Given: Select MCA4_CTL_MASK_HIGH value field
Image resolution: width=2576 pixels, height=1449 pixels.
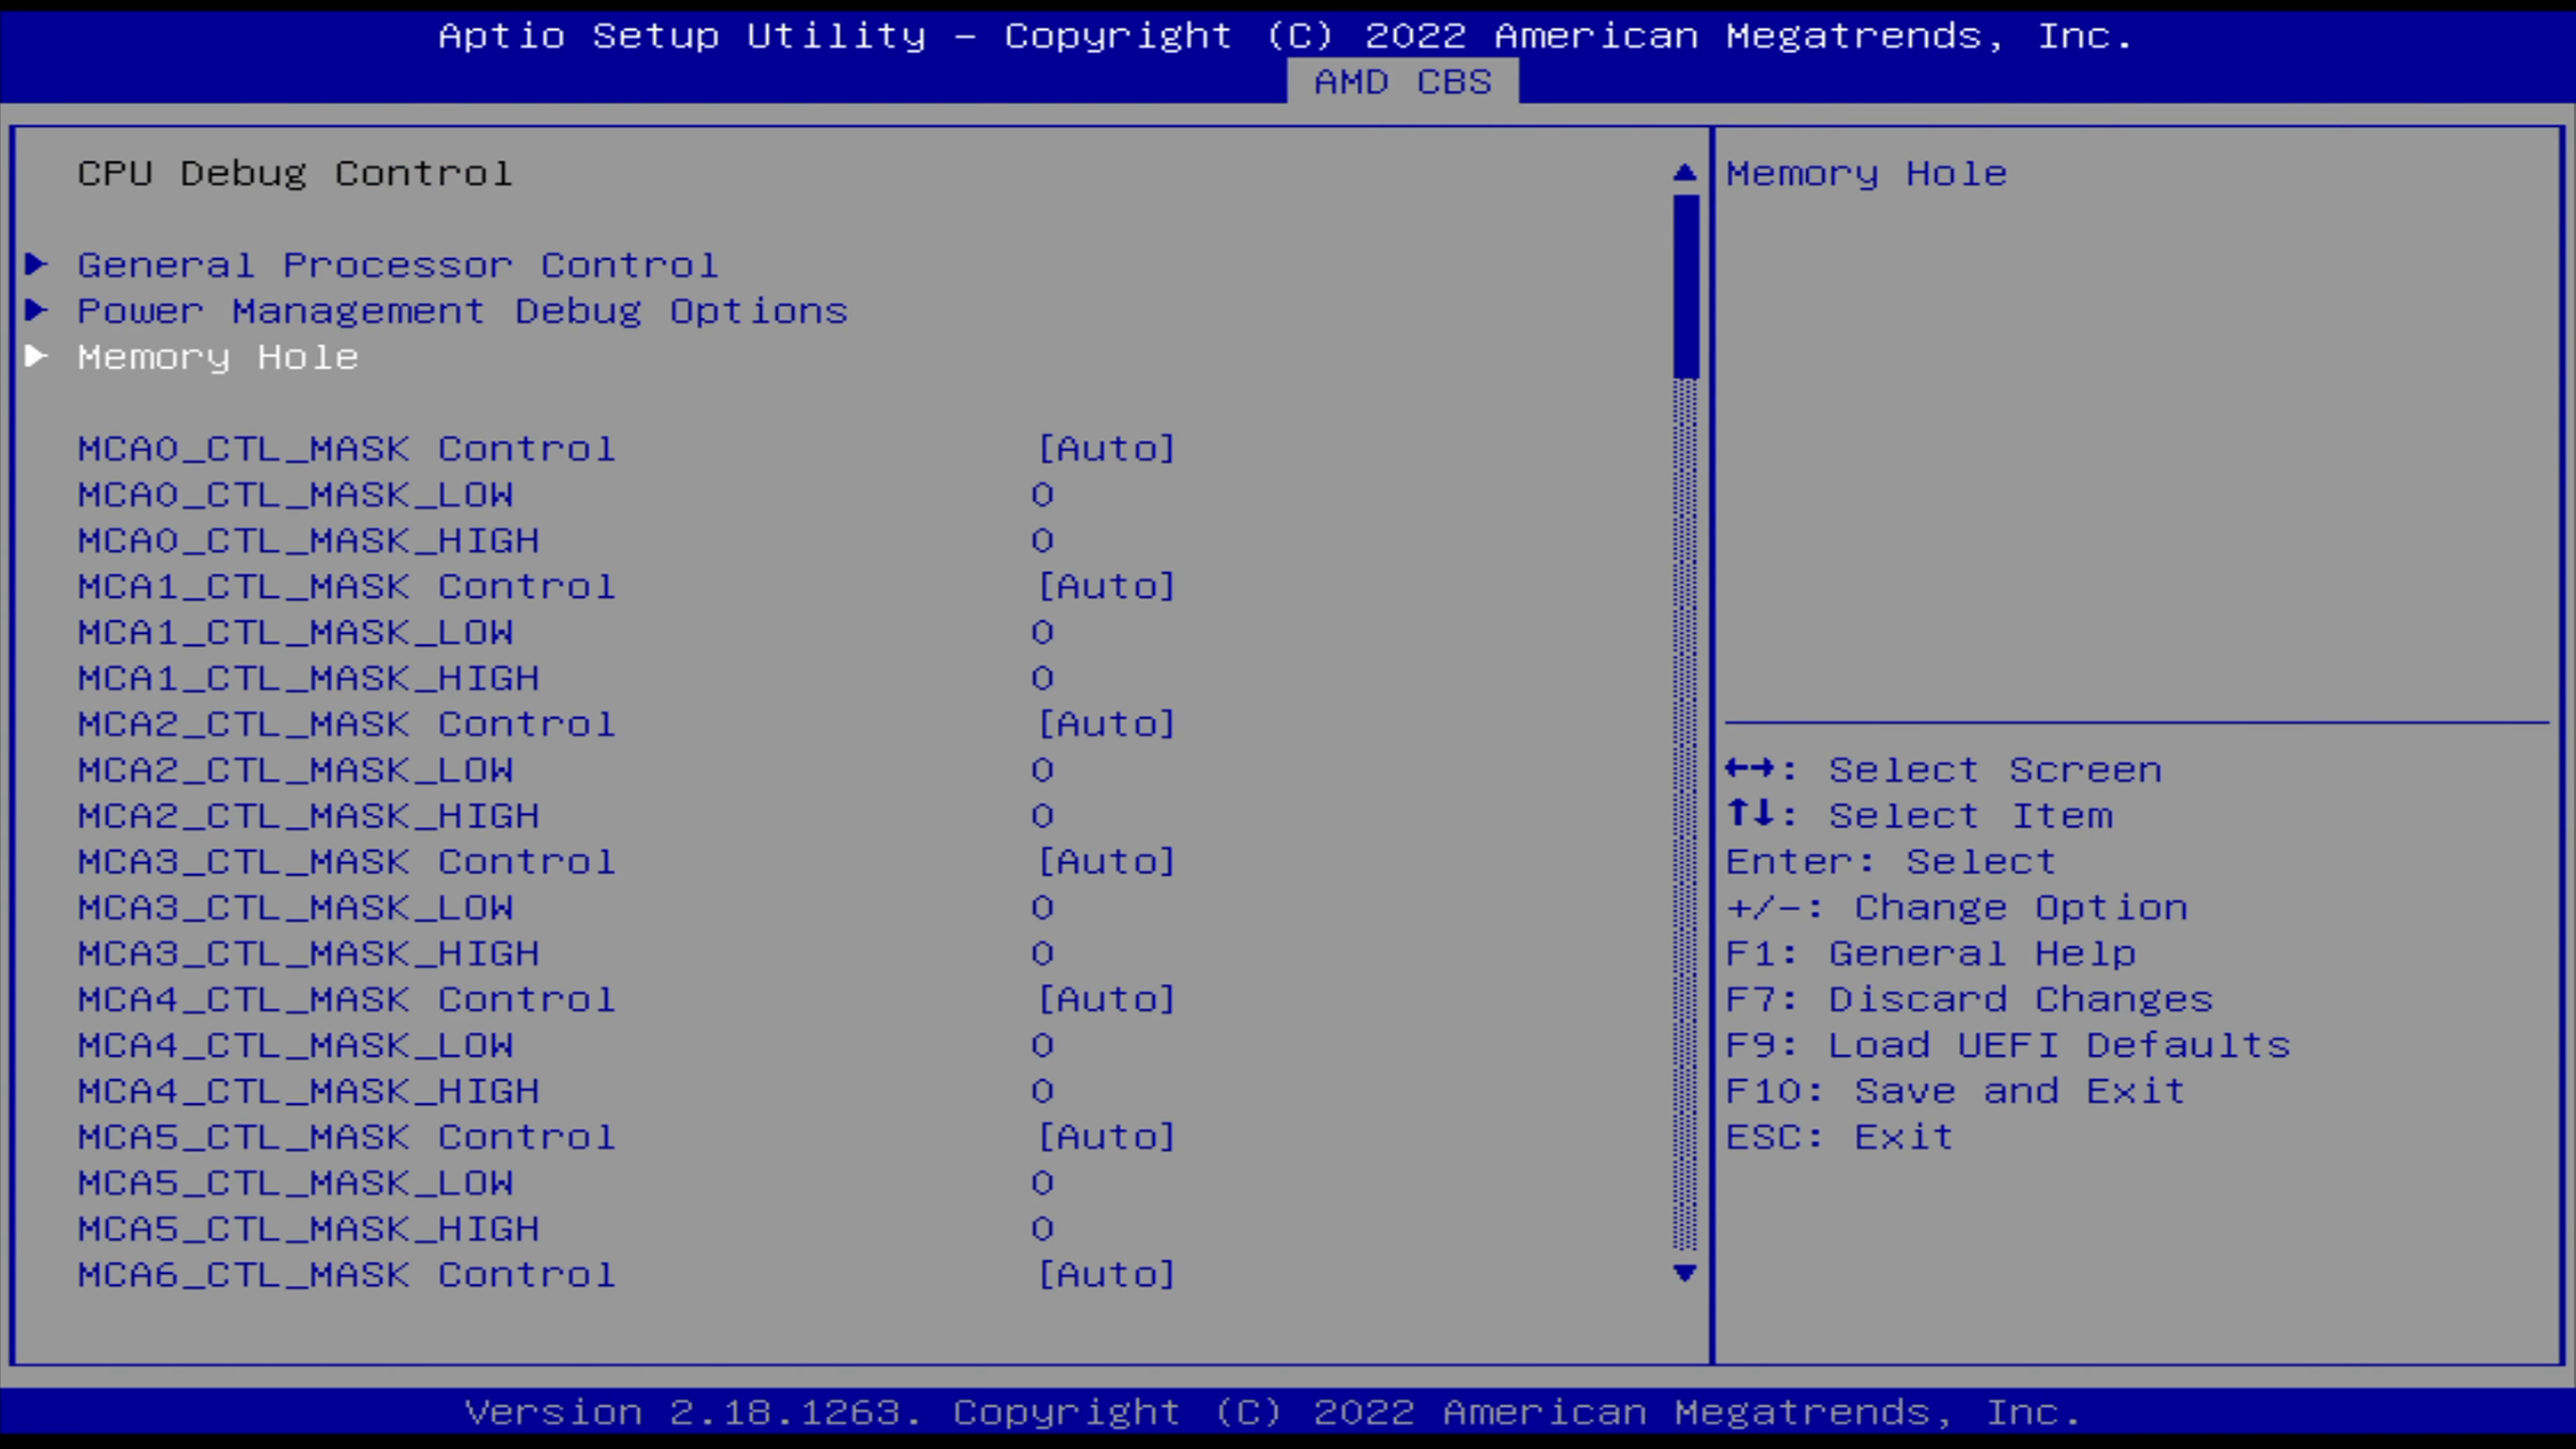Looking at the screenshot, I should [x=1043, y=1091].
